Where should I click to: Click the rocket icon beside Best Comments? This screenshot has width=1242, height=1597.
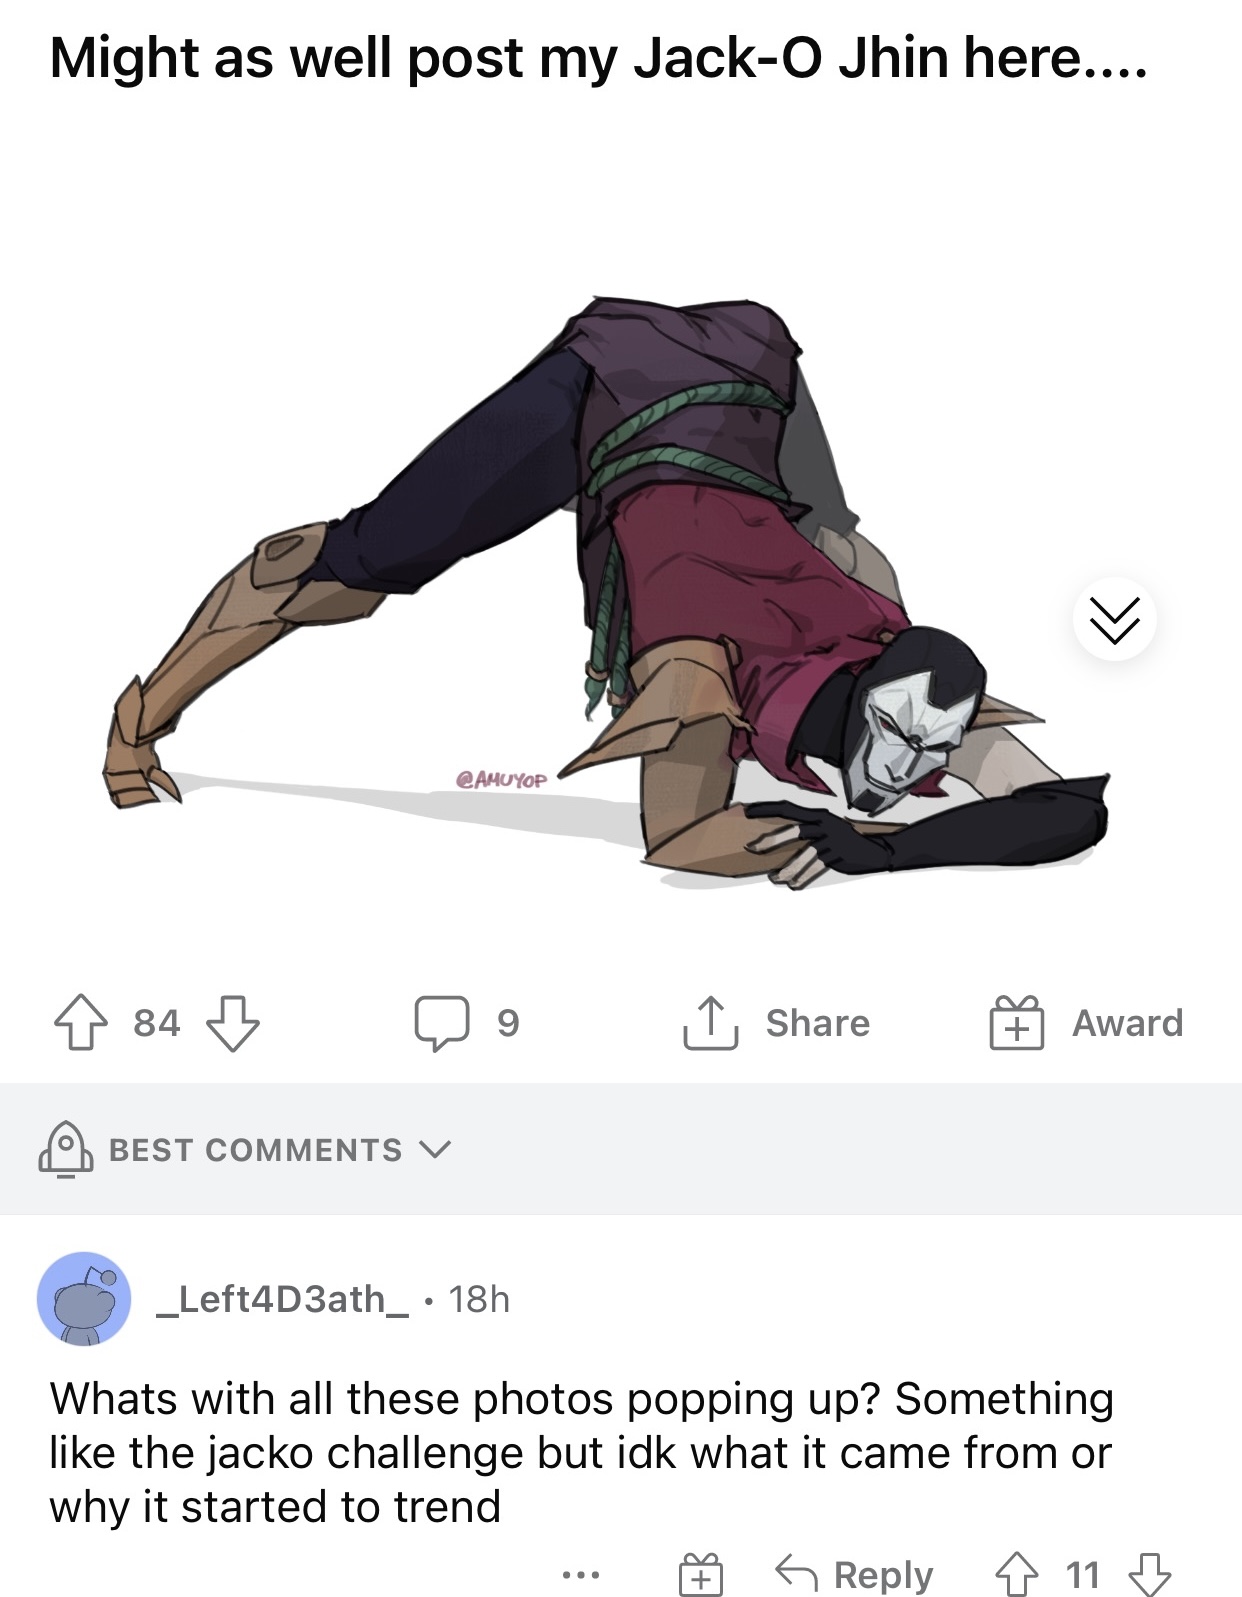[66, 1150]
